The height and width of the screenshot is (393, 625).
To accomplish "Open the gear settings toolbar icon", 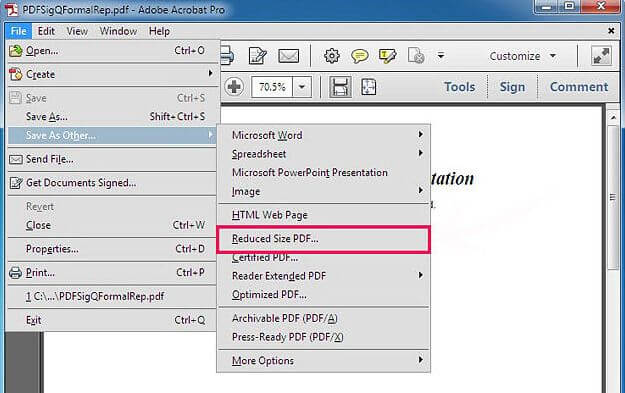I will coord(332,56).
